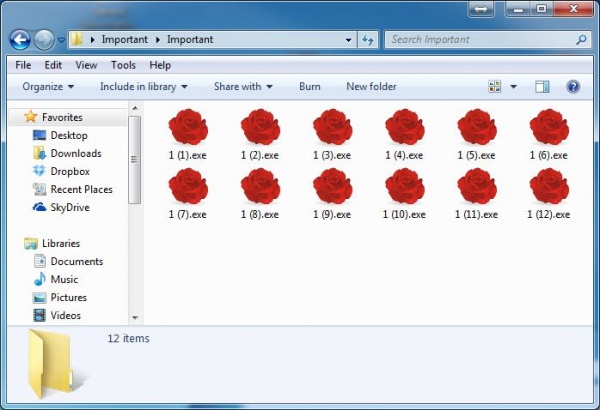The width and height of the screenshot is (600, 410).
Task: Click the address bar refresh button
Action: [x=368, y=40]
